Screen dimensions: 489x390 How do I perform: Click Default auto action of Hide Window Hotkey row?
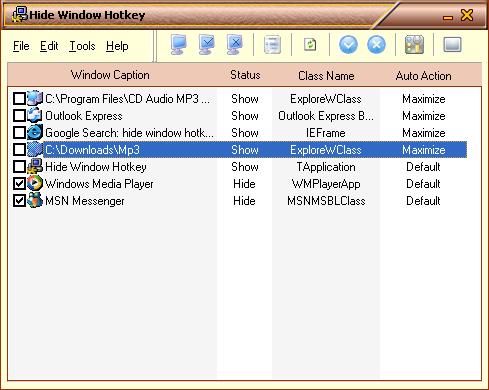(423, 167)
